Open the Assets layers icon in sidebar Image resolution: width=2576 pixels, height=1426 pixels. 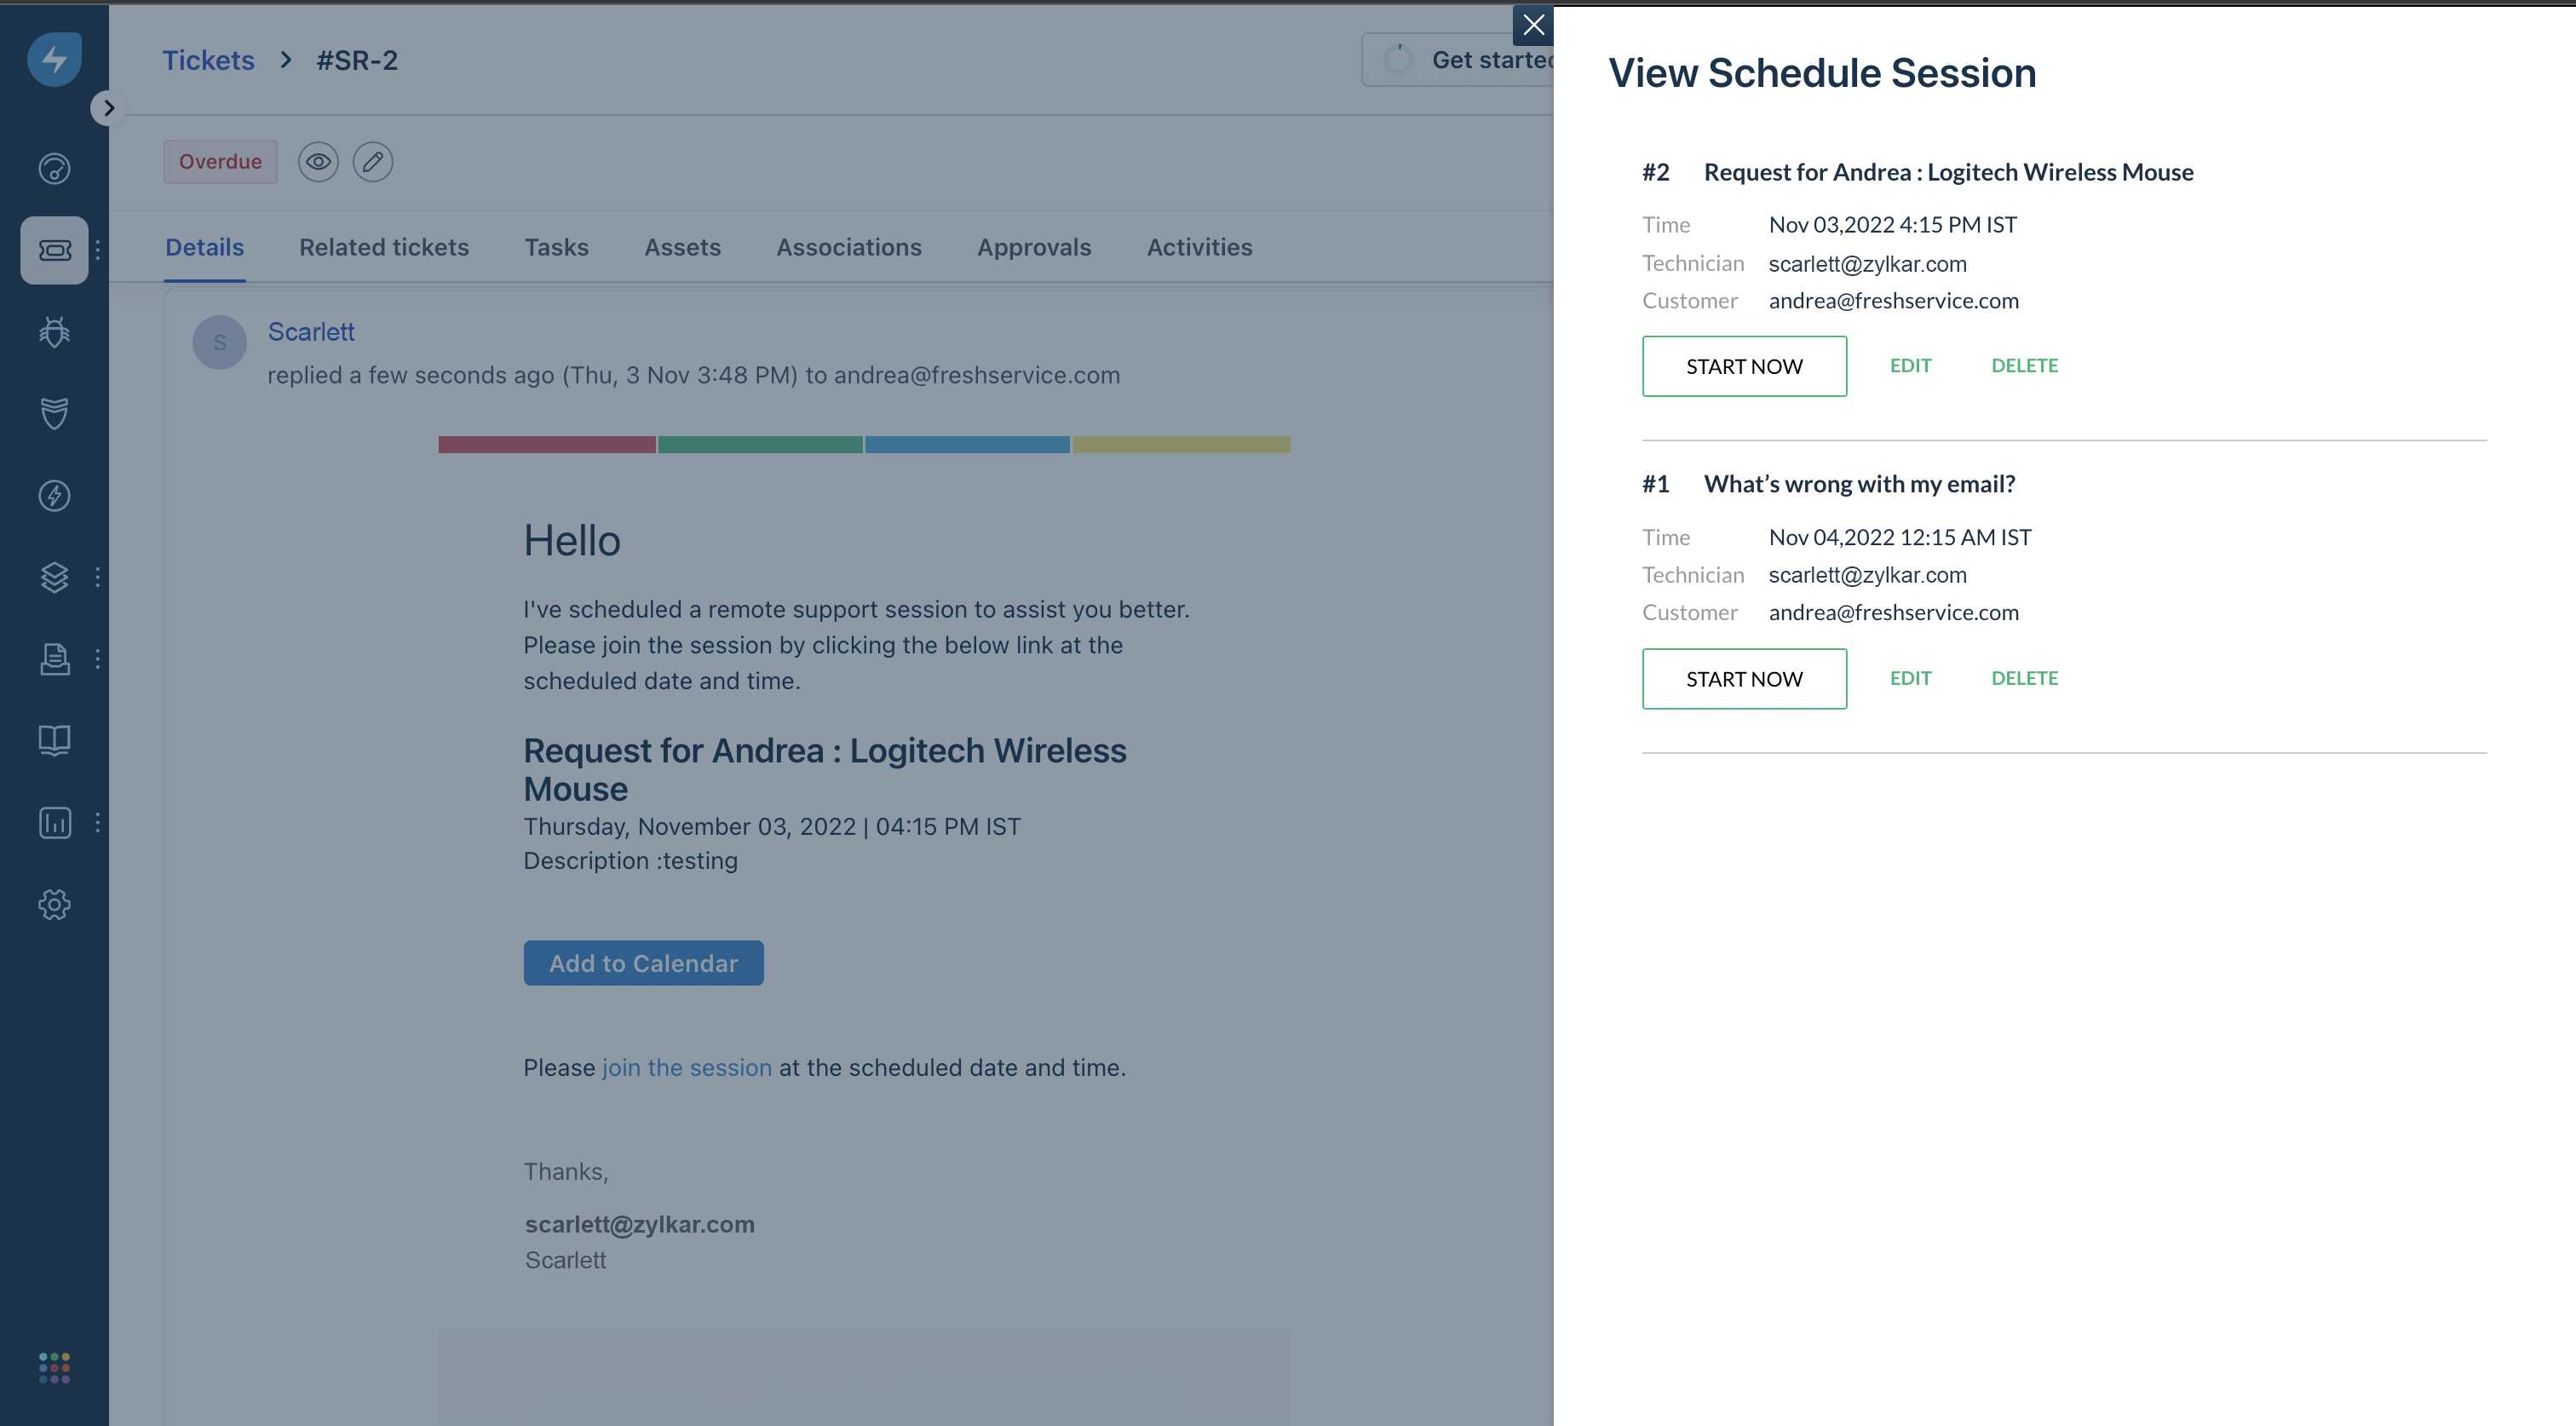54,577
